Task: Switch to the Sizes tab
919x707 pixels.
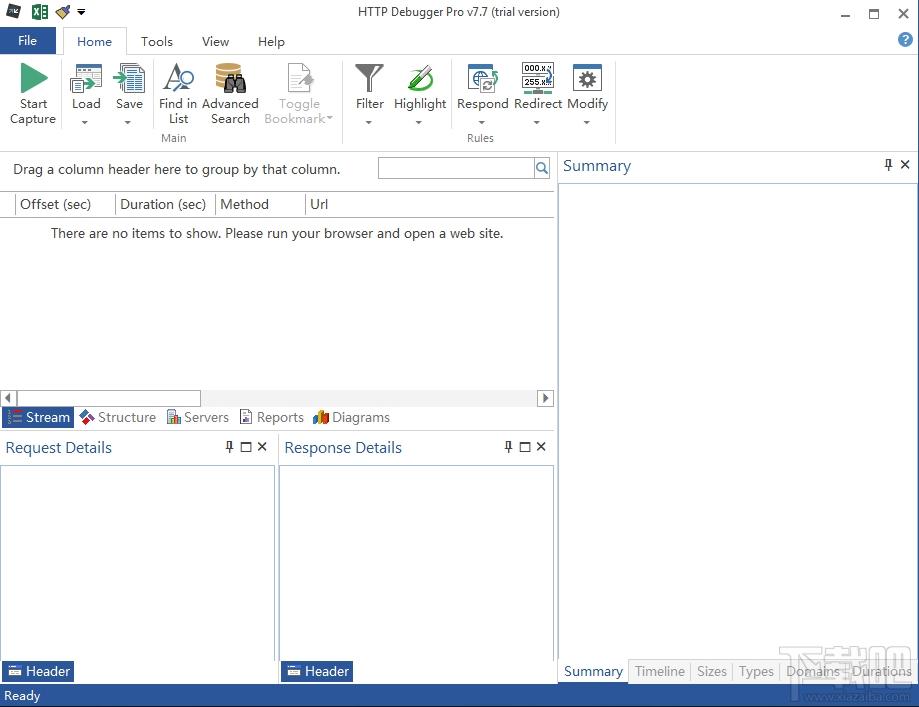Action: coord(712,671)
